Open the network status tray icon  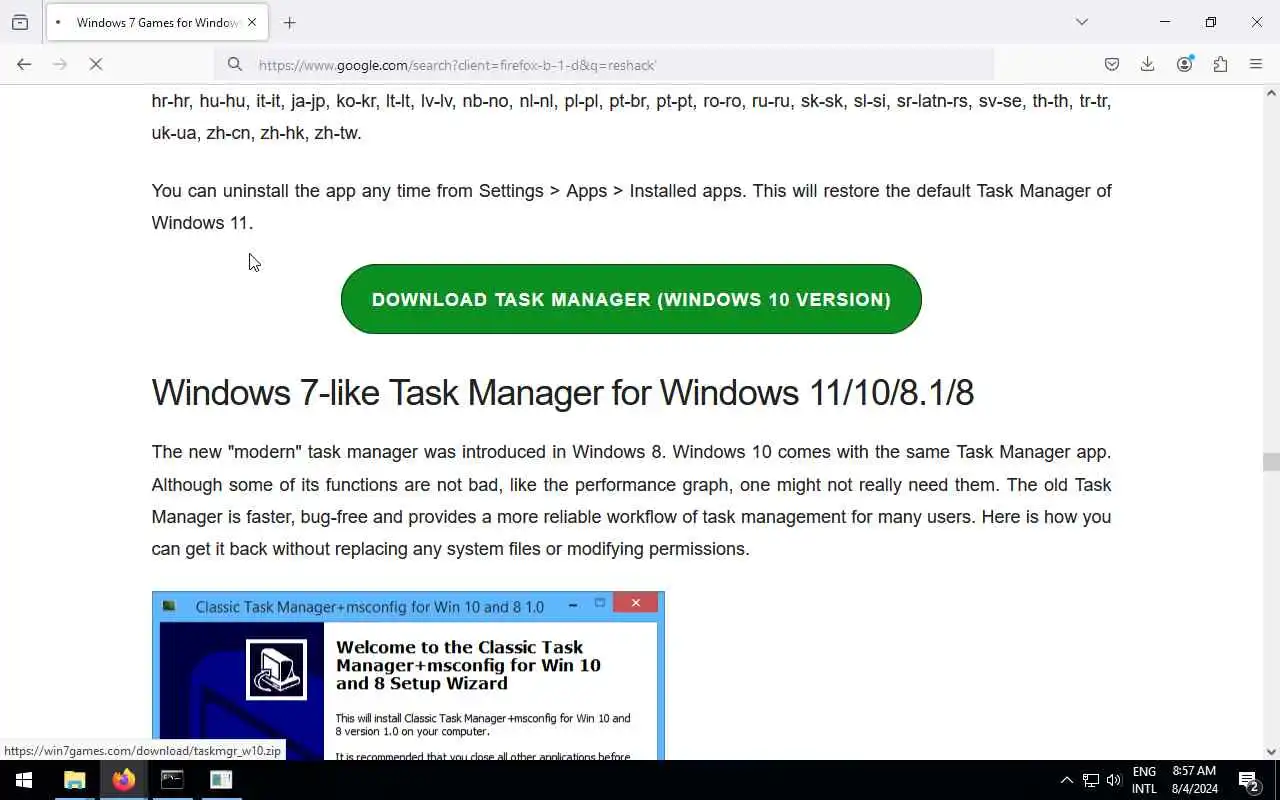[x=1091, y=780]
